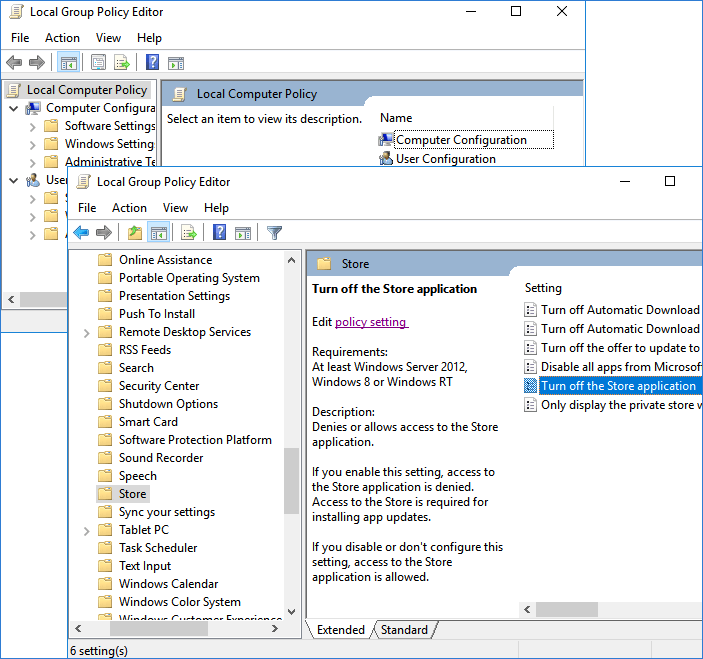Click blue Help question icon in foreground toolbar

pyautogui.click(x=219, y=233)
